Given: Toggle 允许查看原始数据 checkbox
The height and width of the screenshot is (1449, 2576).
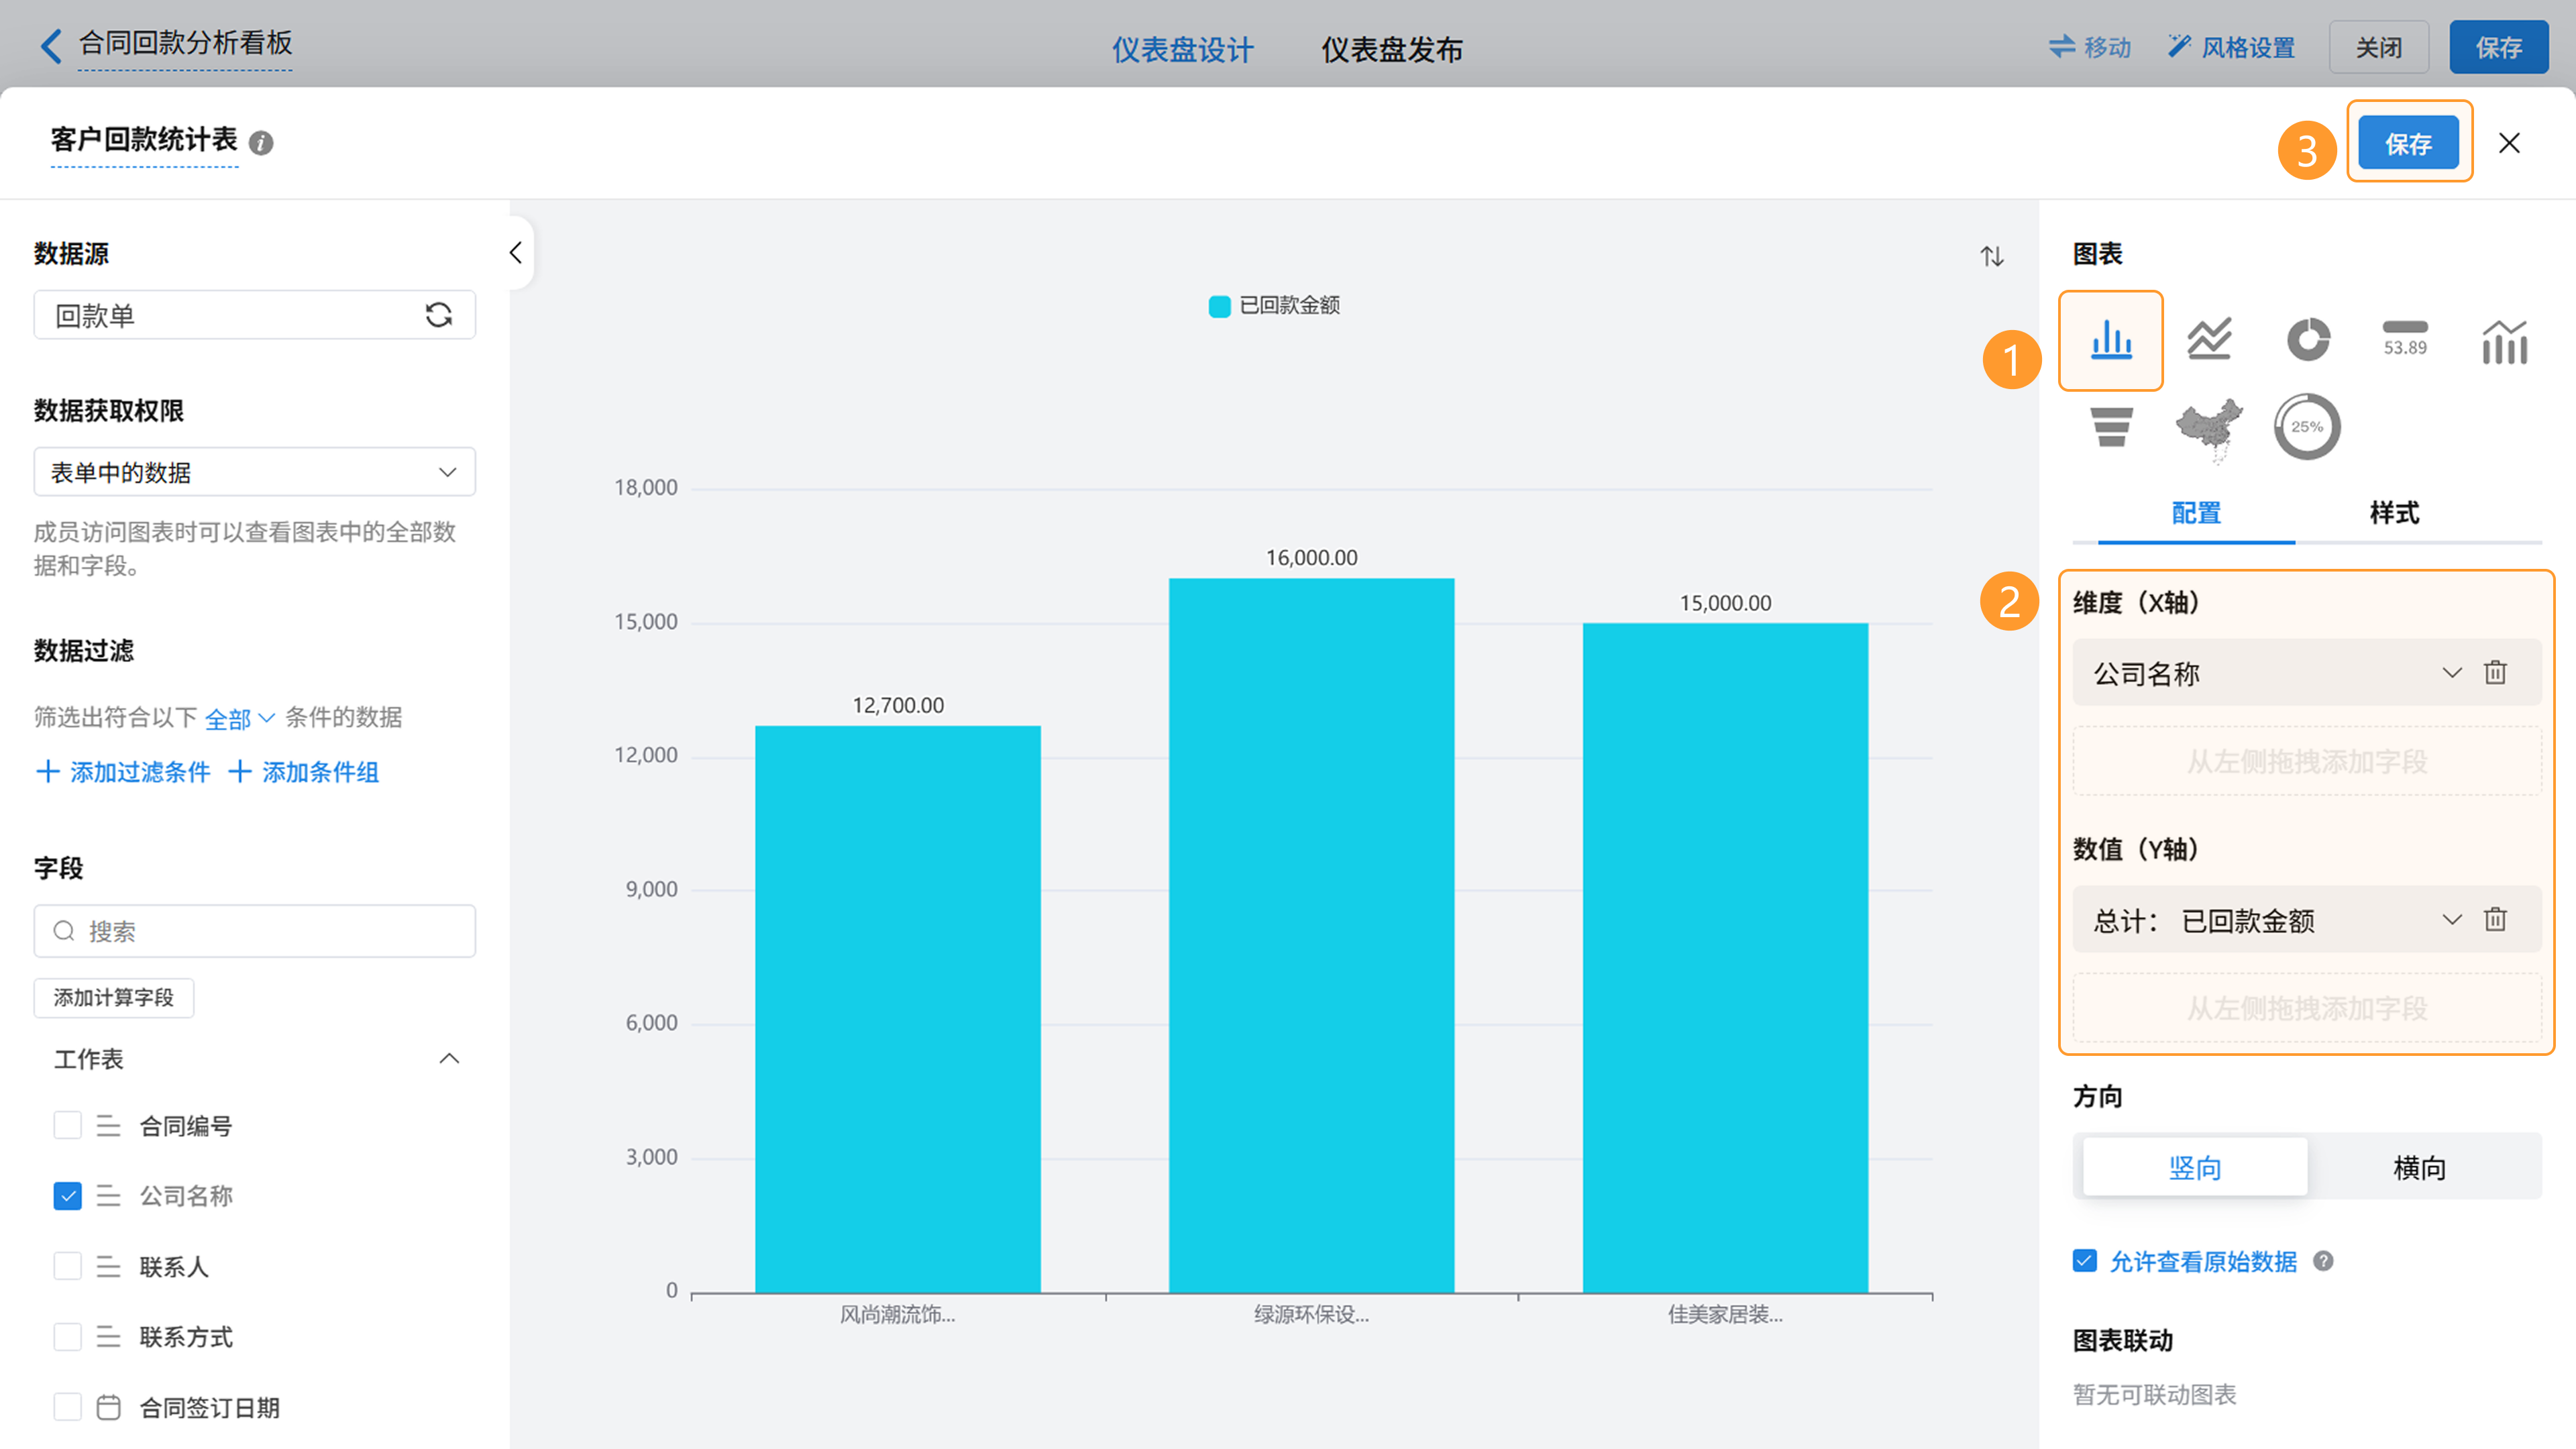Looking at the screenshot, I should pyautogui.click(x=2085, y=1261).
